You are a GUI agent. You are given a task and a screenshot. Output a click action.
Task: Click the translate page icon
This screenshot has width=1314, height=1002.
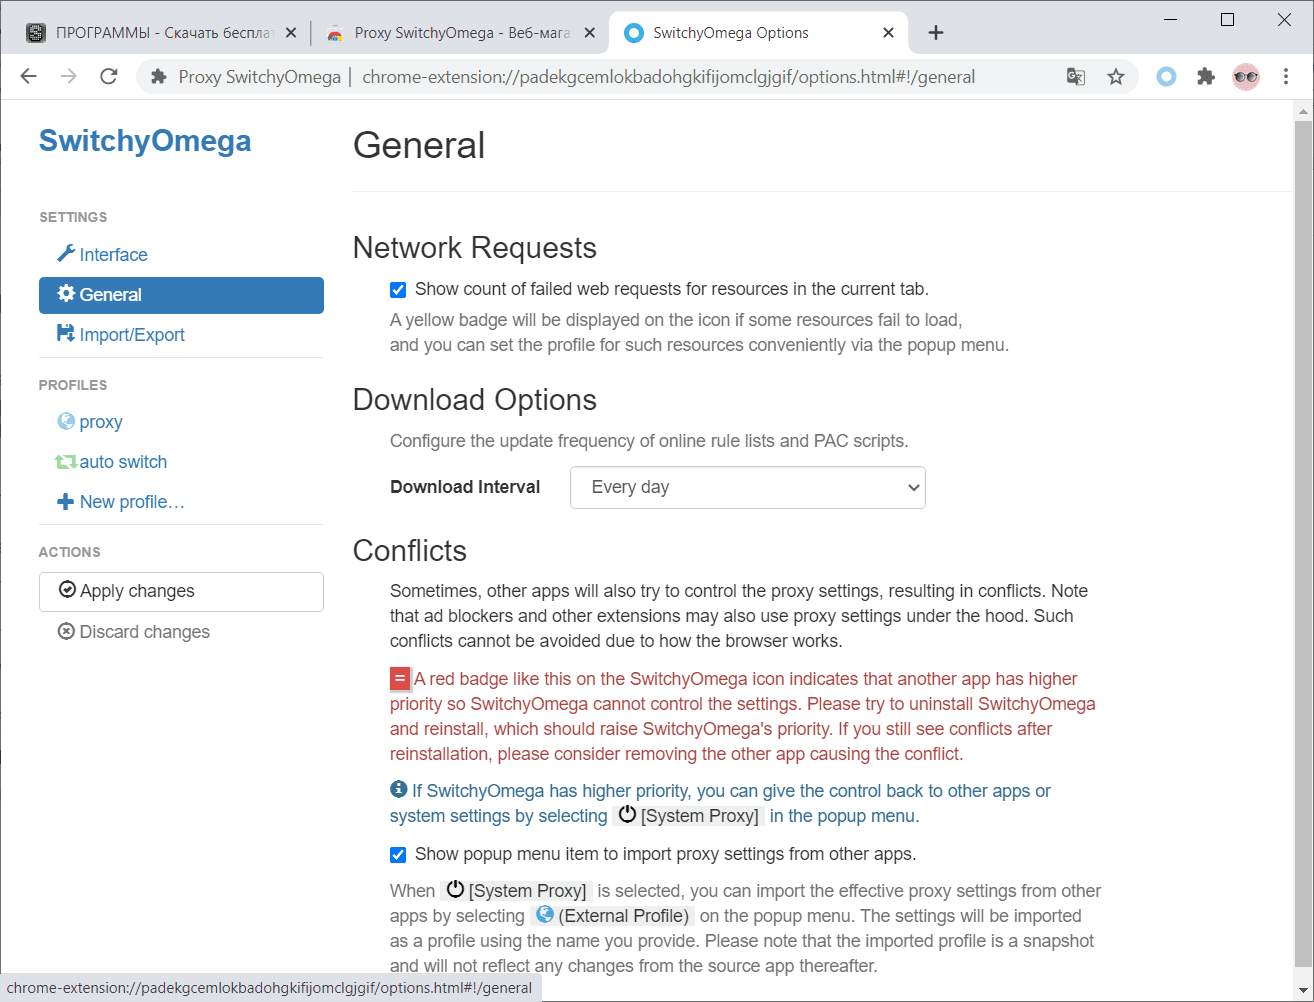(x=1076, y=77)
